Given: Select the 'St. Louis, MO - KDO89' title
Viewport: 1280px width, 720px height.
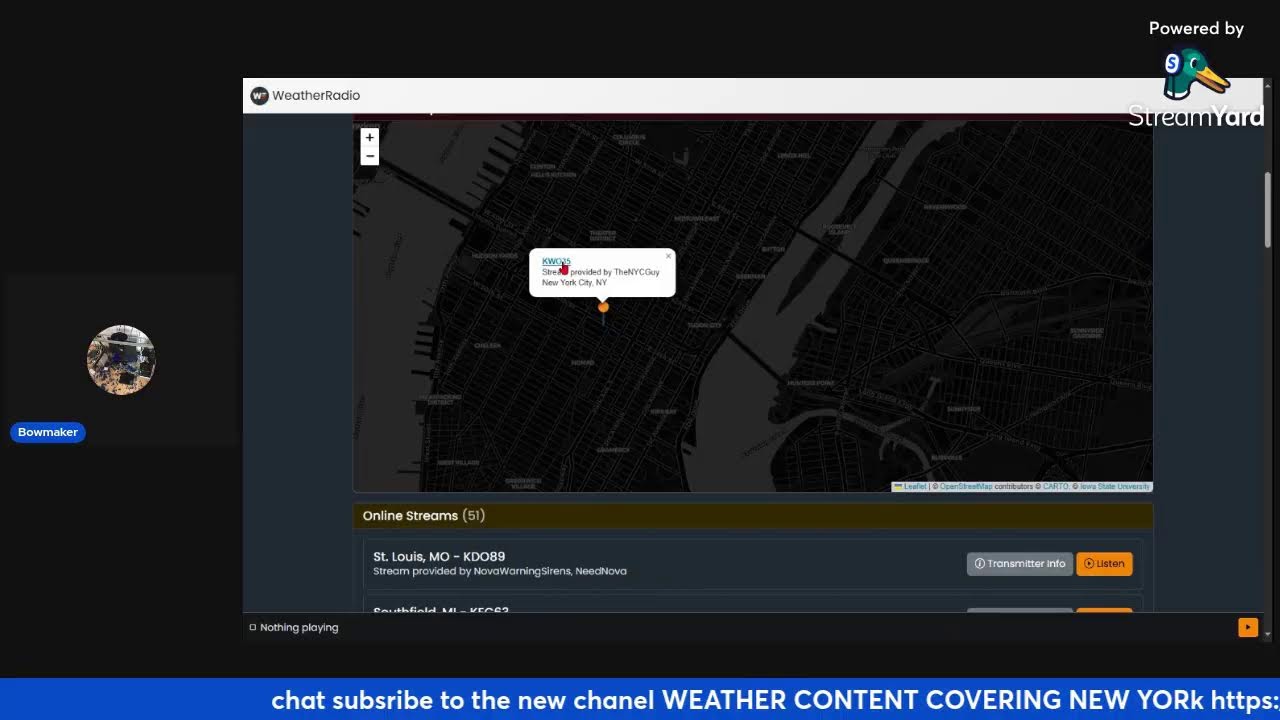Looking at the screenshot, I should coord(439,556).
